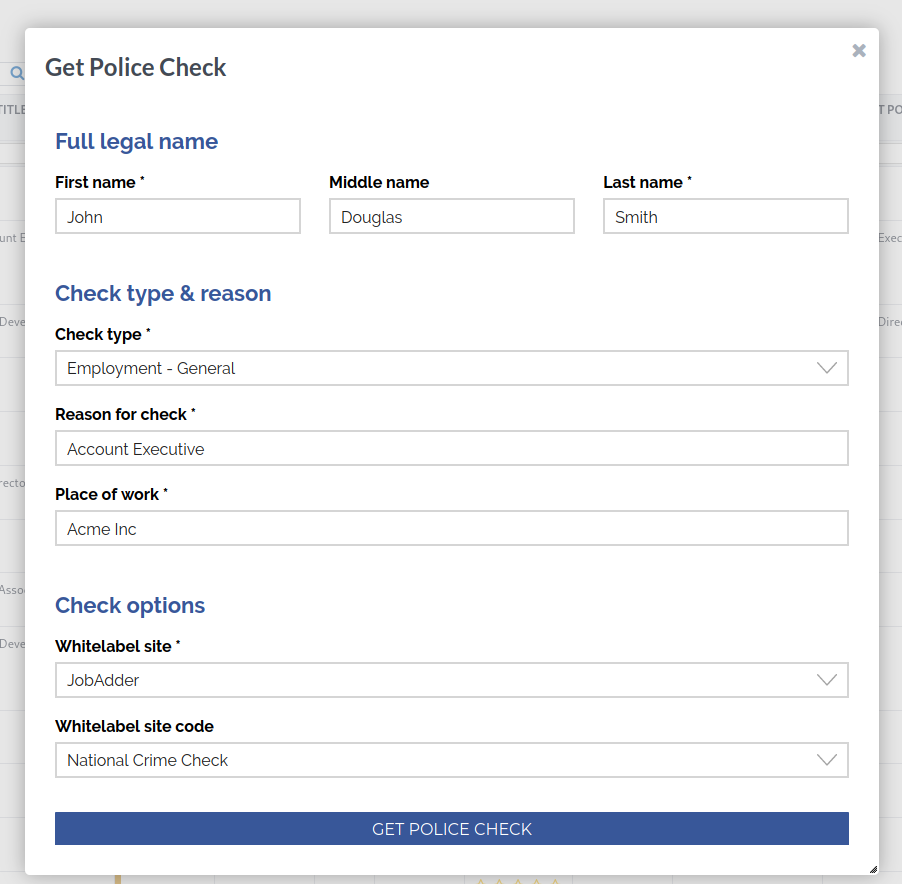Screen dimensions: 902x884
Task: Click the "Last name" label
Action: click(643, 182)
